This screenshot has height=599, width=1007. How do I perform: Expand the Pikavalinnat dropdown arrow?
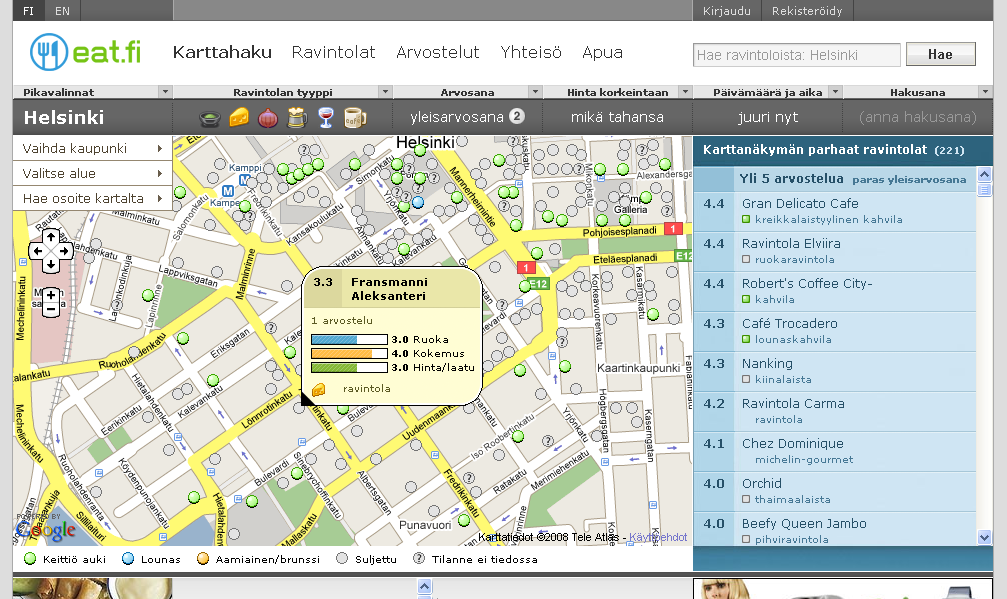click(165, 92)
